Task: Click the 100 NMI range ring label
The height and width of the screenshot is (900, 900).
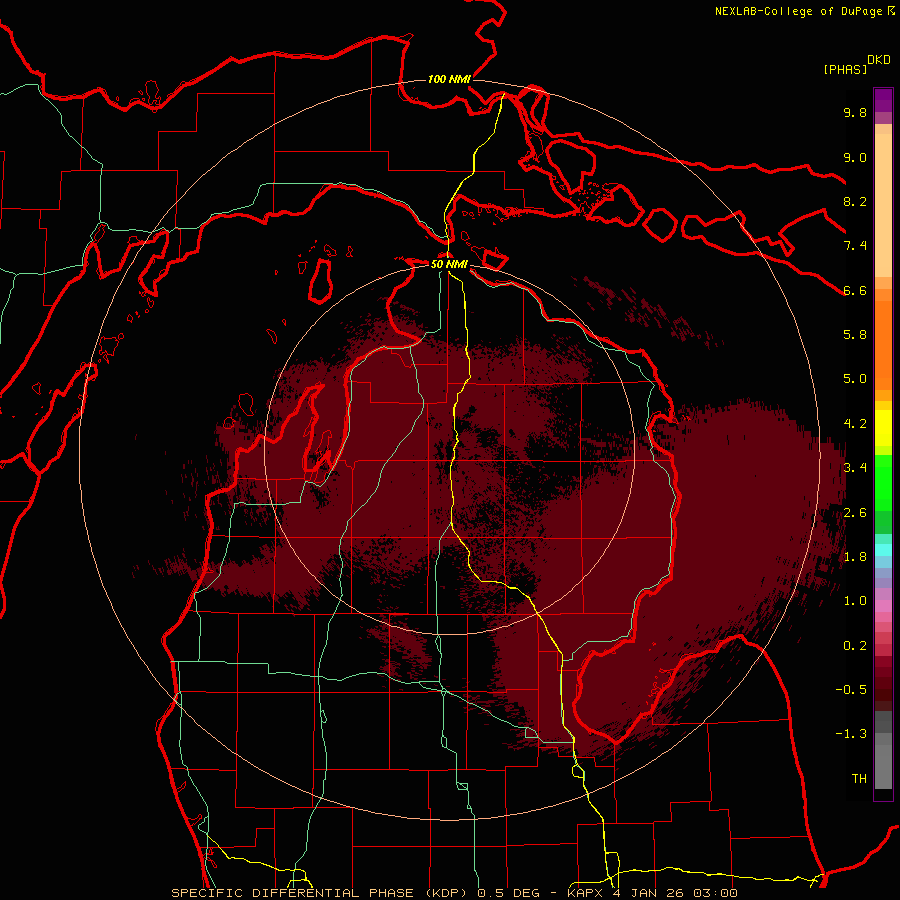Action: 449,79
